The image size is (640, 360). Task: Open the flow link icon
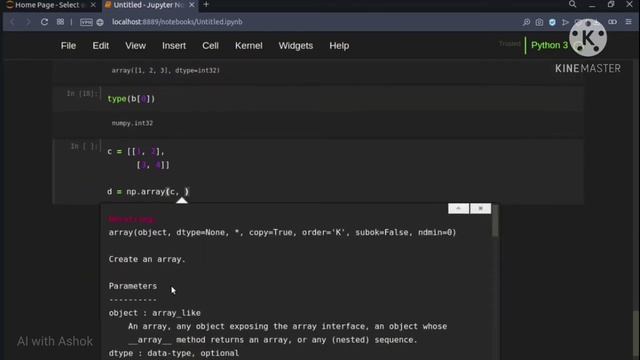point(612,22)
